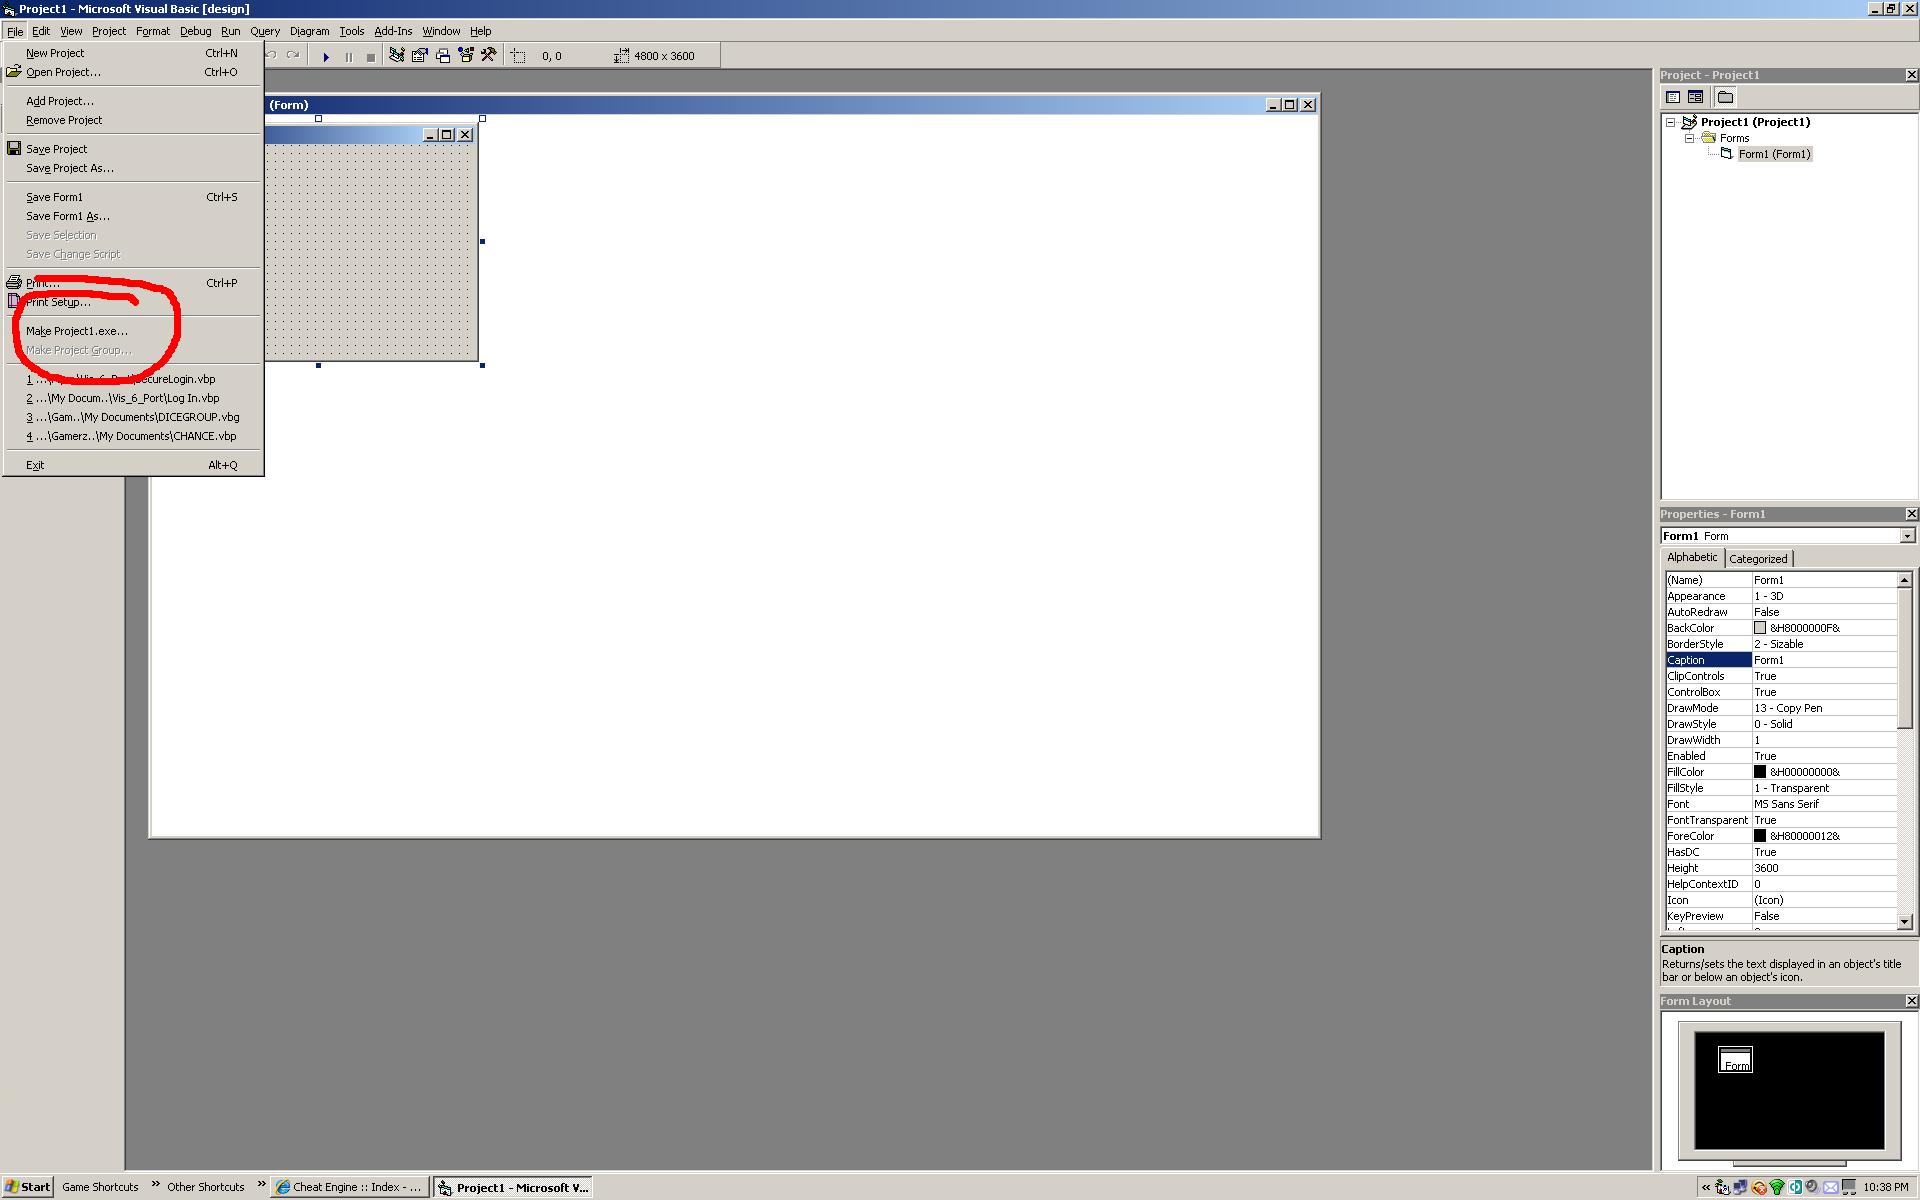Switch to Cheat Engine Index taskbar button
The height and width of the screenshot is (1200, 1920).
coord(350,1187)
